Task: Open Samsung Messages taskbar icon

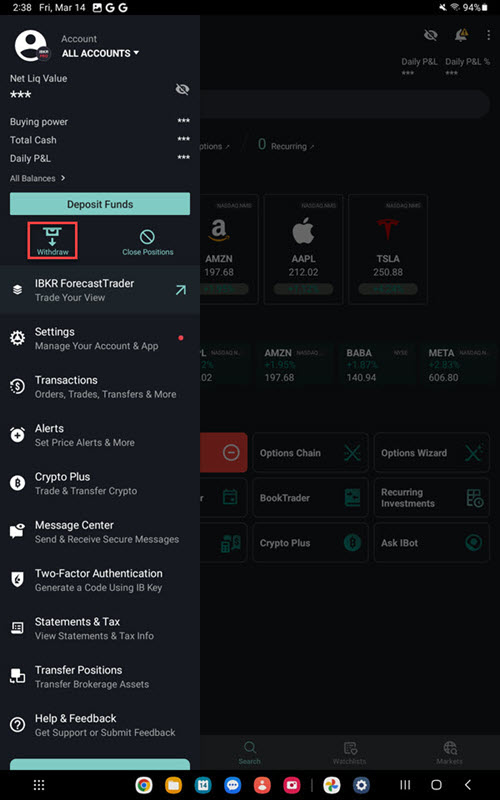Action: [233, 785]
